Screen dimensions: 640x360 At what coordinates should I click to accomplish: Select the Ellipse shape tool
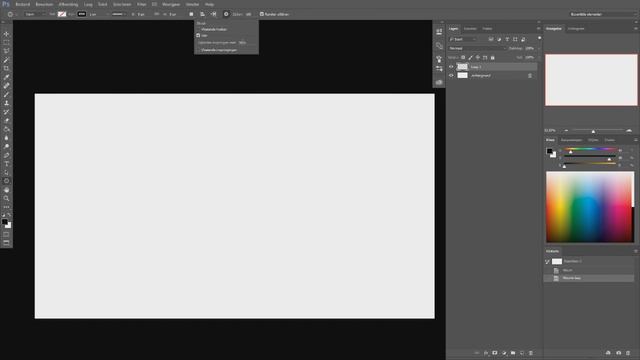pyautogui.click(x=6, y=181)
